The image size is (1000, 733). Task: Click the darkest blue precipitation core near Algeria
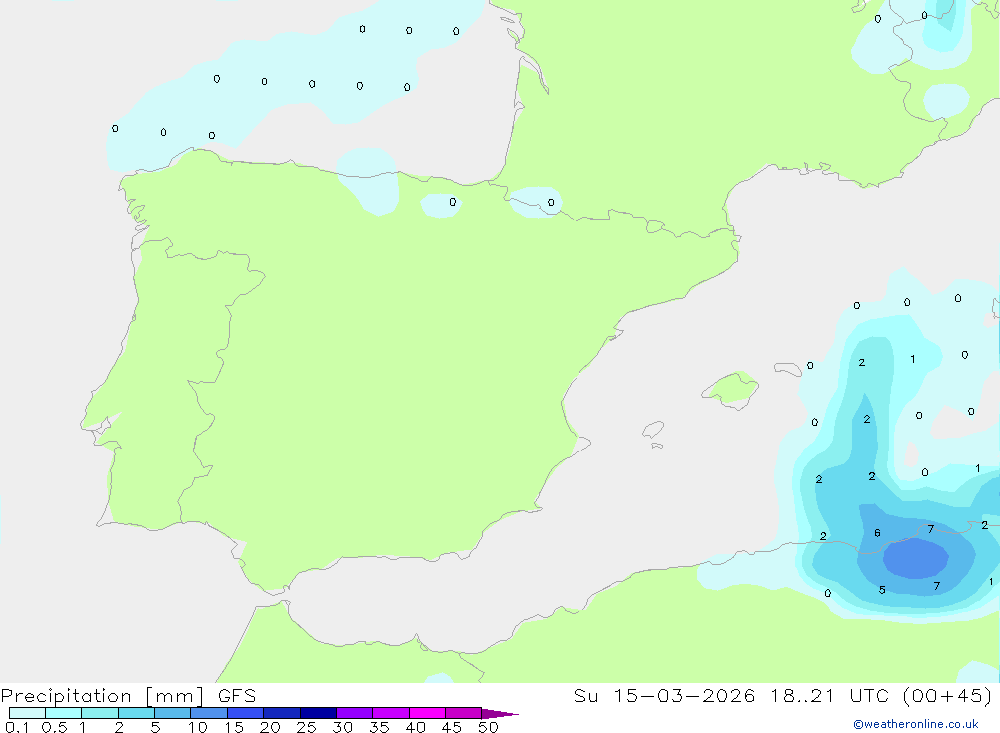pyautogui.click(x=916, y=558)
